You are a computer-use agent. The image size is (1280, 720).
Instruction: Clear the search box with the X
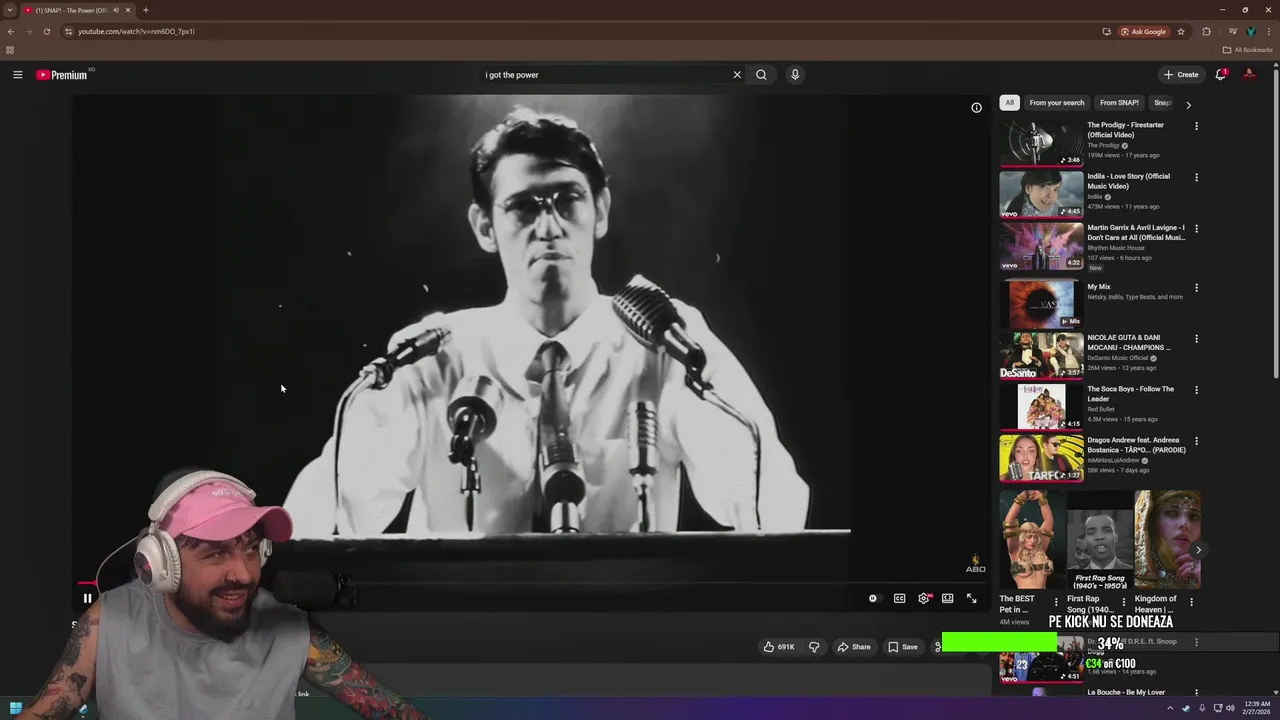pyautogui.click(x=737, y=75)
